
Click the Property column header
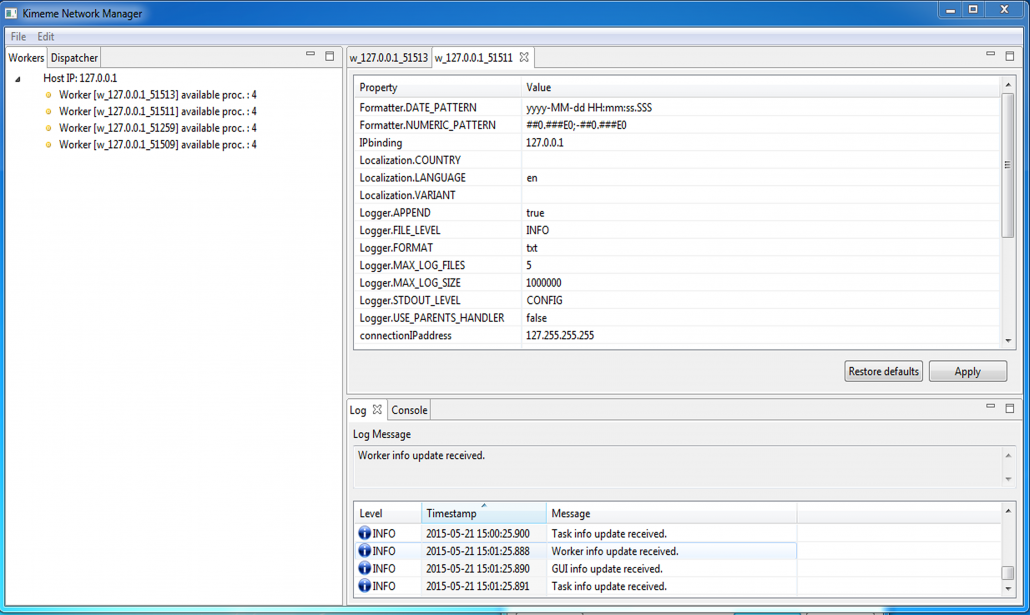[x=437, y=87]
